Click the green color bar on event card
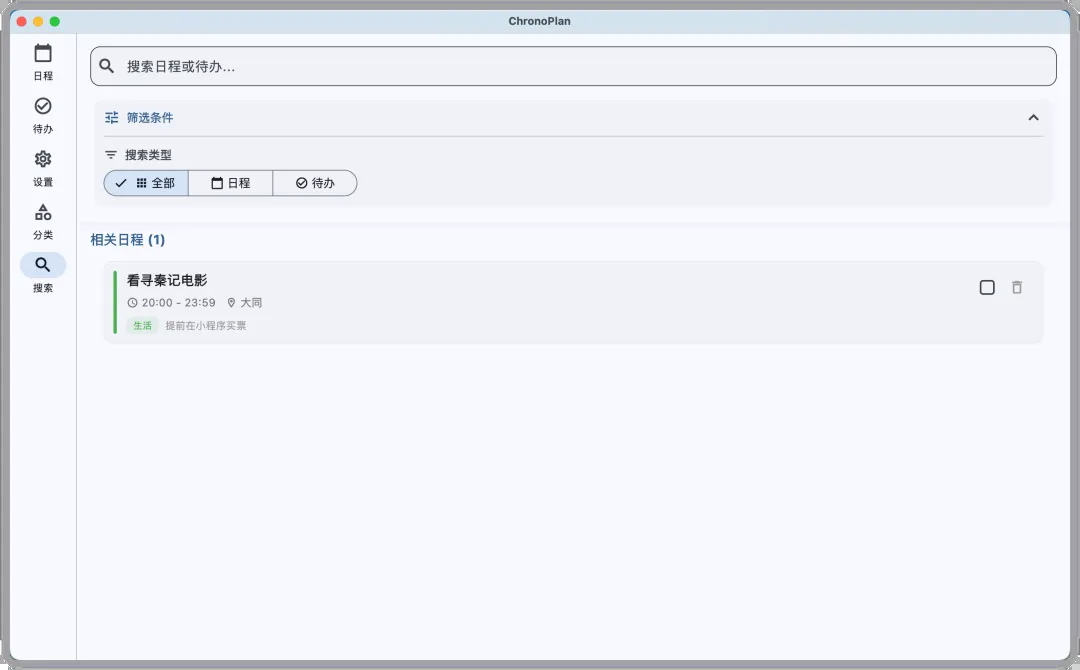This screenshot has width=1080, height=670. (x=115, y=302)
